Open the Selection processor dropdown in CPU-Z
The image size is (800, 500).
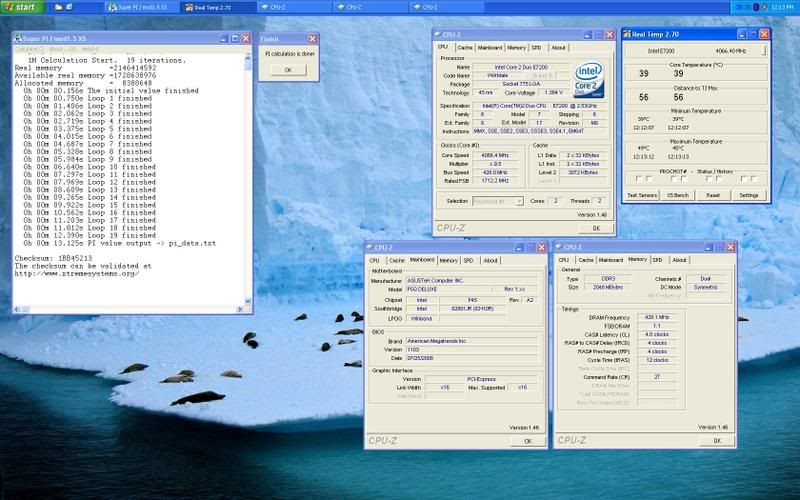(498, 201)
